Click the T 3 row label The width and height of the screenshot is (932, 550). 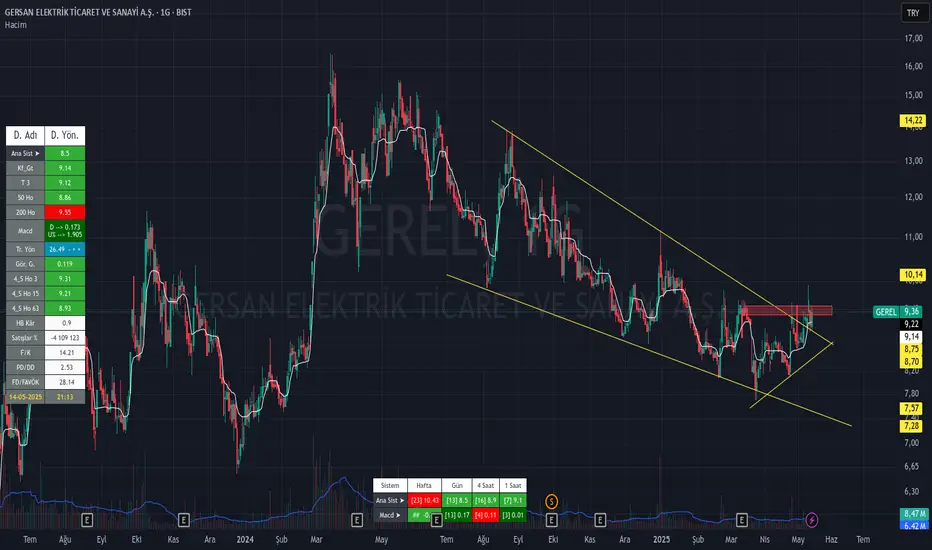(x=25, y=183)
